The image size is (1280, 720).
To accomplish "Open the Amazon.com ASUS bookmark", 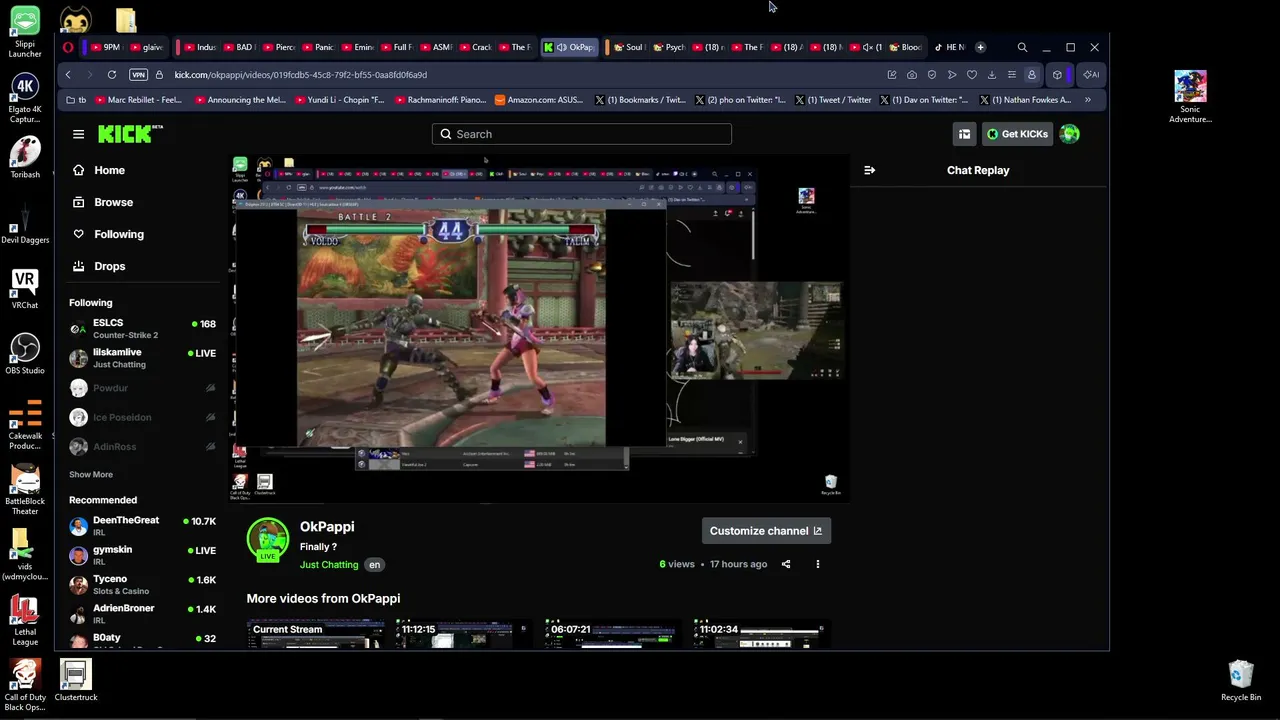I will (x=539, y=100).
